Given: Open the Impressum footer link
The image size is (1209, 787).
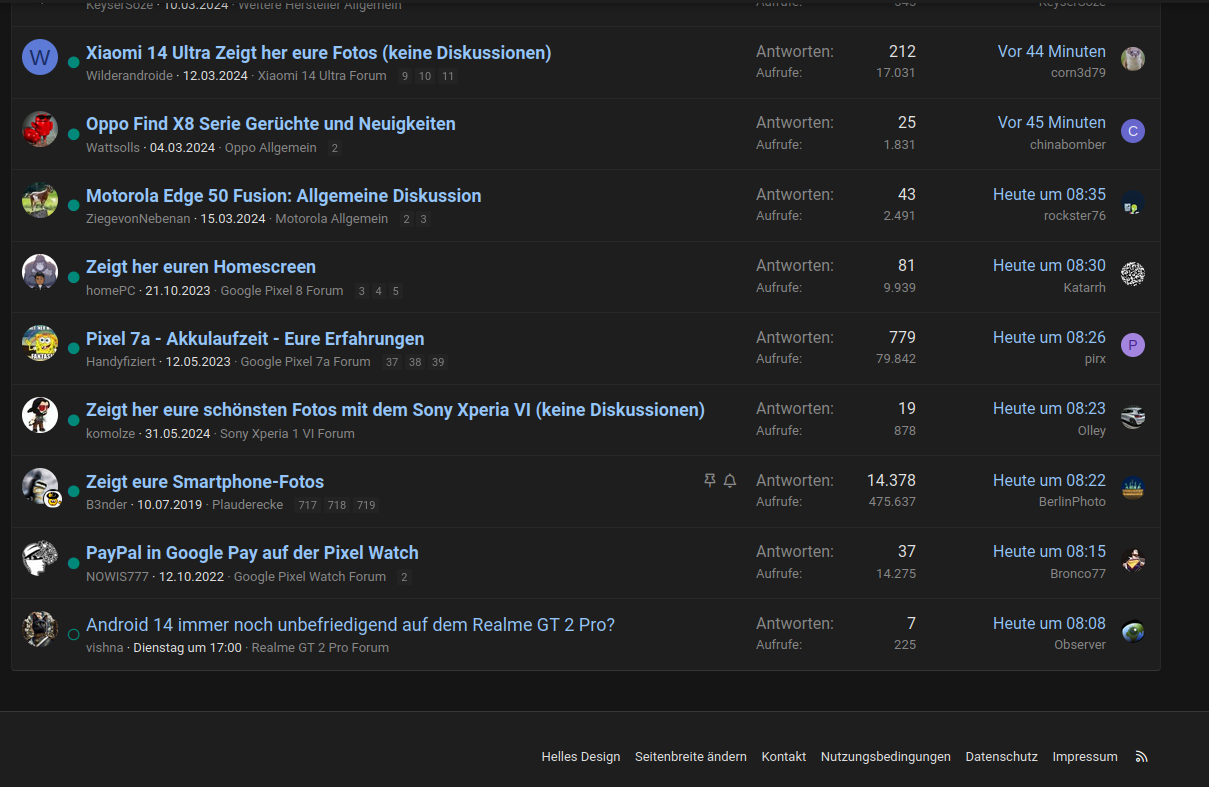Looking at the screenshot, I should click(1084, 757).
